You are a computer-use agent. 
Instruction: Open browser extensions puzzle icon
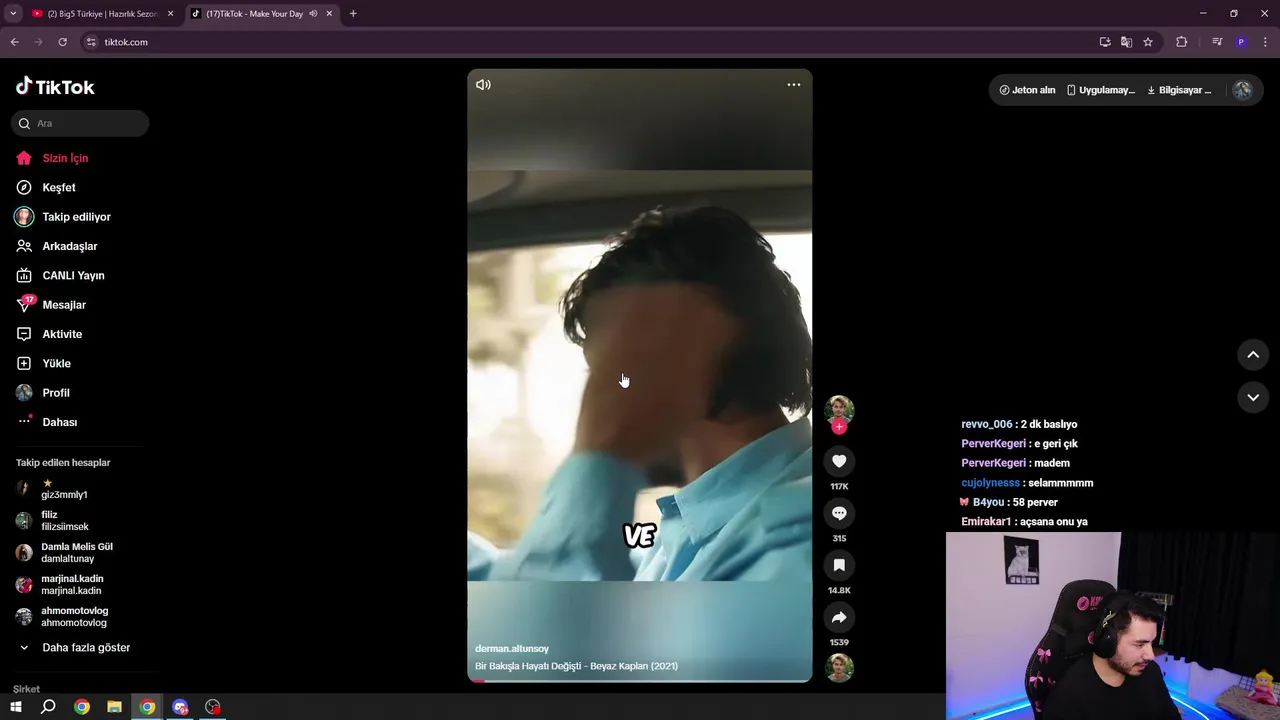(1181, 42)
